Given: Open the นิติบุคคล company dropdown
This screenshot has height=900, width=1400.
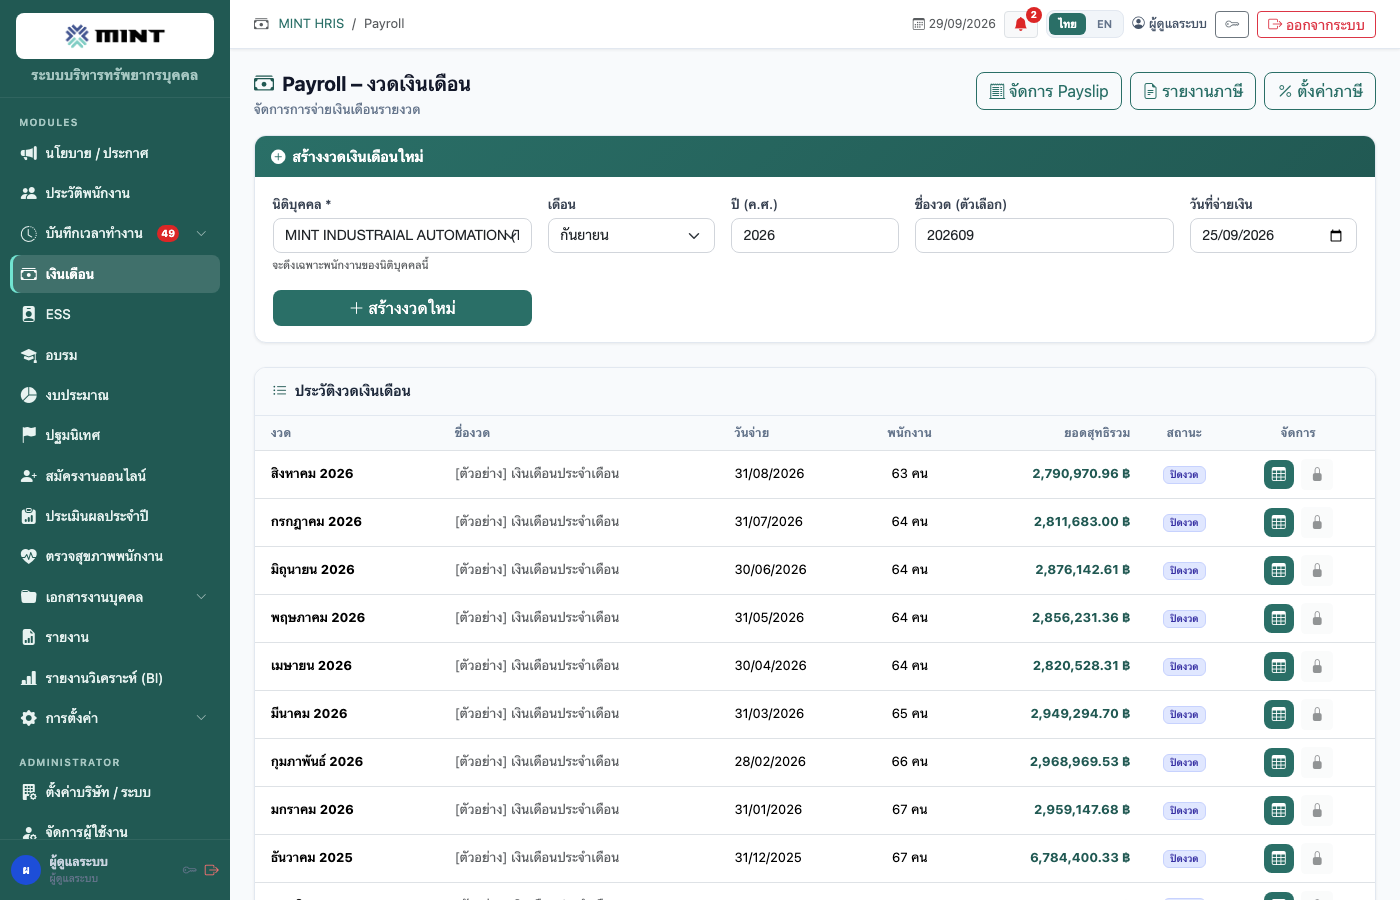Looking at the screenshot, I should click(402, 236).
